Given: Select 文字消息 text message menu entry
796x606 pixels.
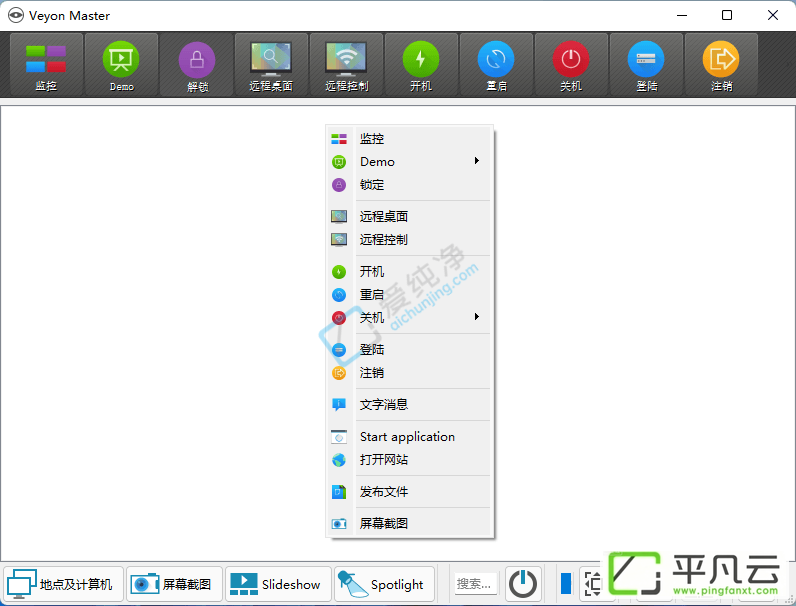Looking at the screenshot, I should (409, 405).
